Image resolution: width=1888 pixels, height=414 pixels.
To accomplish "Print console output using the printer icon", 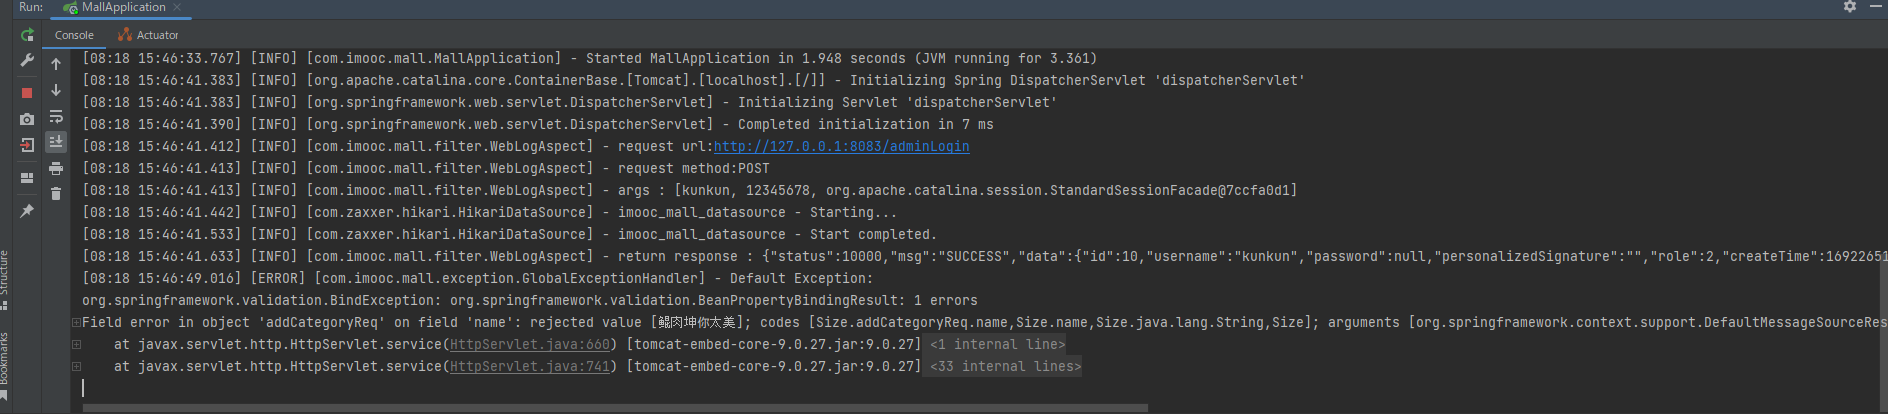I will click(56, 168).
